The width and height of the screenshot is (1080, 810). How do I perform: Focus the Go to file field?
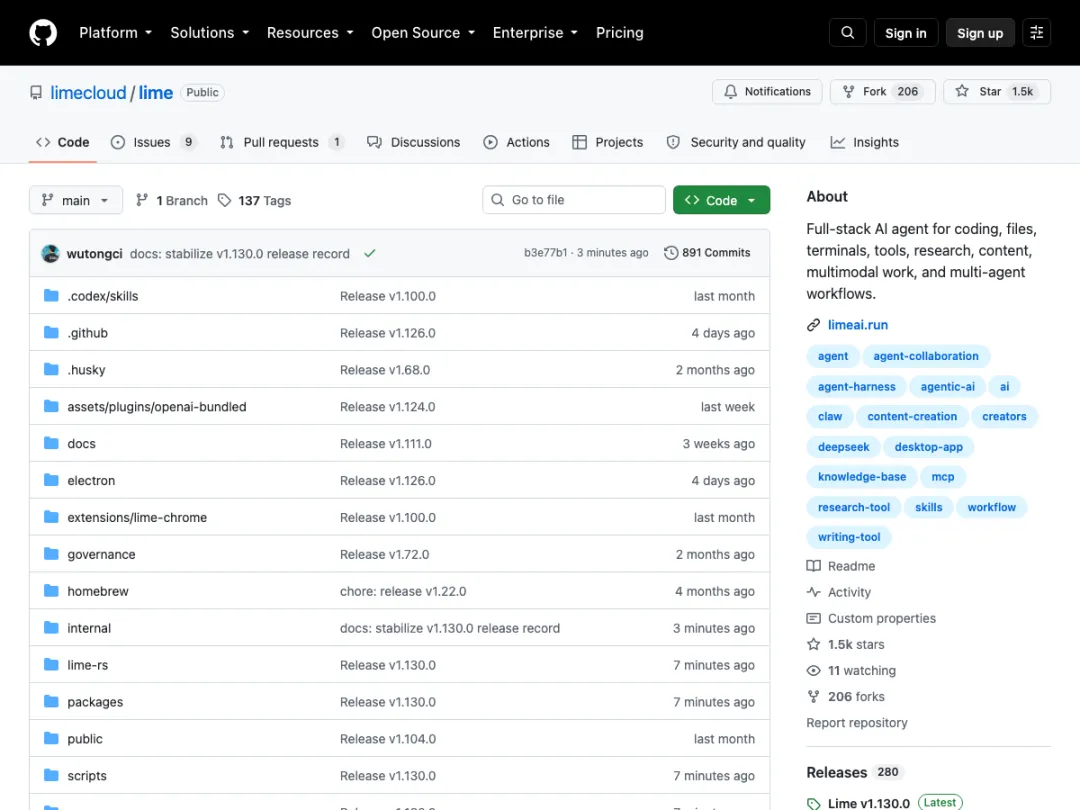(574, 200)
